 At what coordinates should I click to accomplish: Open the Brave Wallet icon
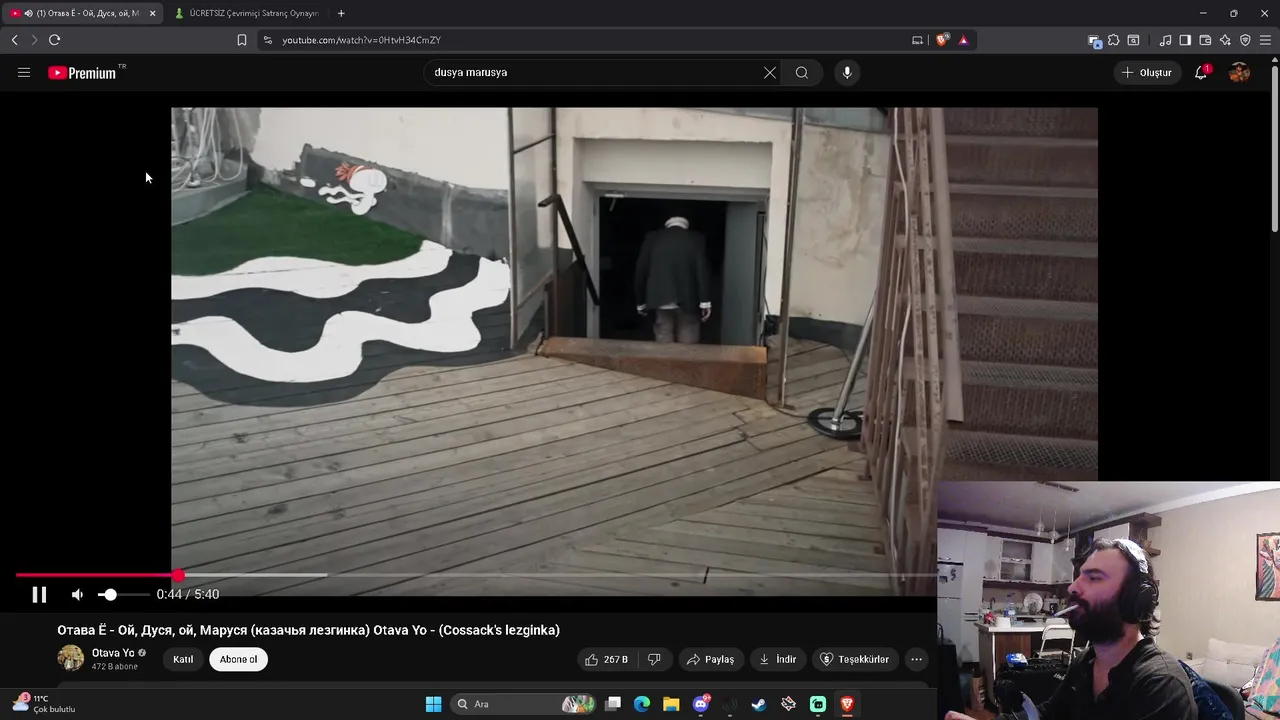click(x=1205, y=40)
